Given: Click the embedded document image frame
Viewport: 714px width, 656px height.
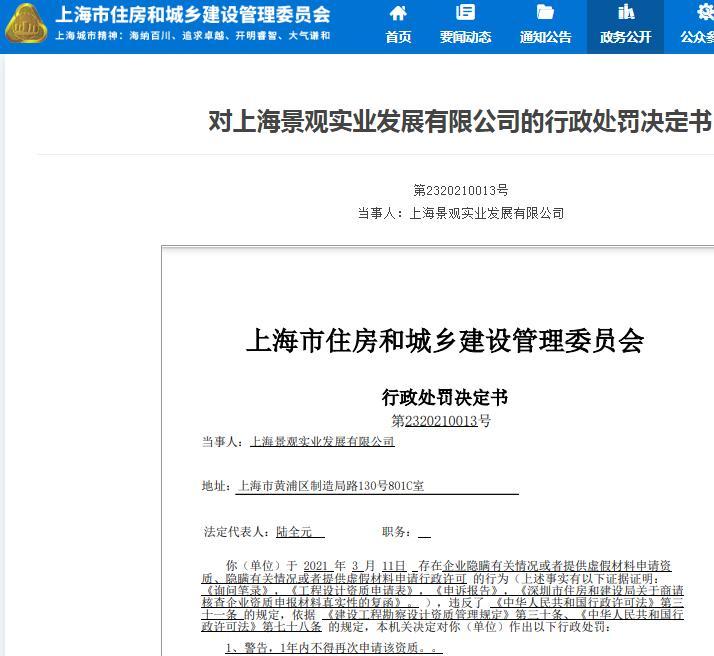Looking at the screenshot, I should [438, 451].
